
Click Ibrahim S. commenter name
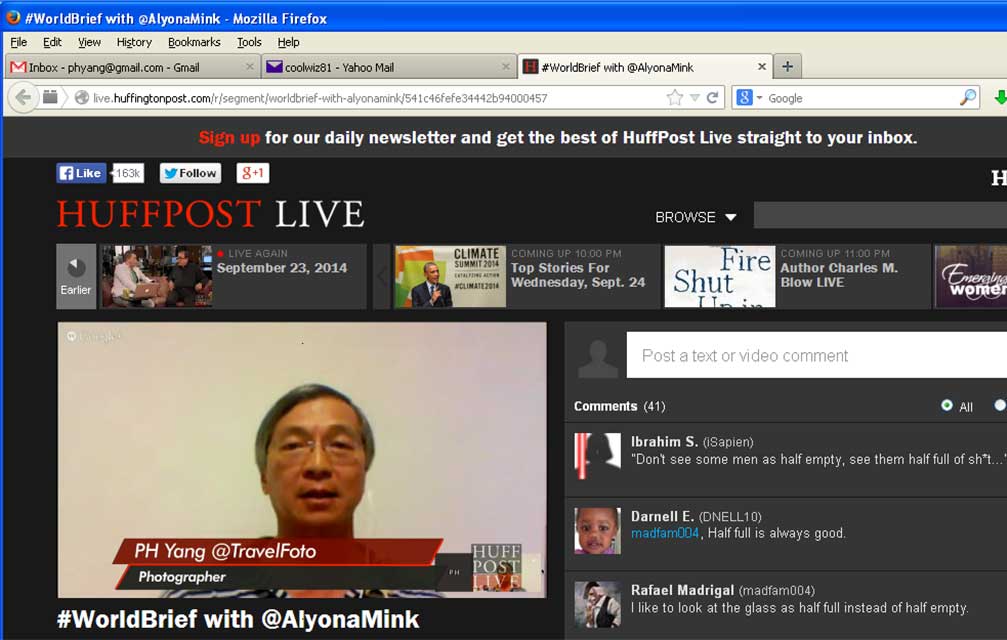point(664,442)
